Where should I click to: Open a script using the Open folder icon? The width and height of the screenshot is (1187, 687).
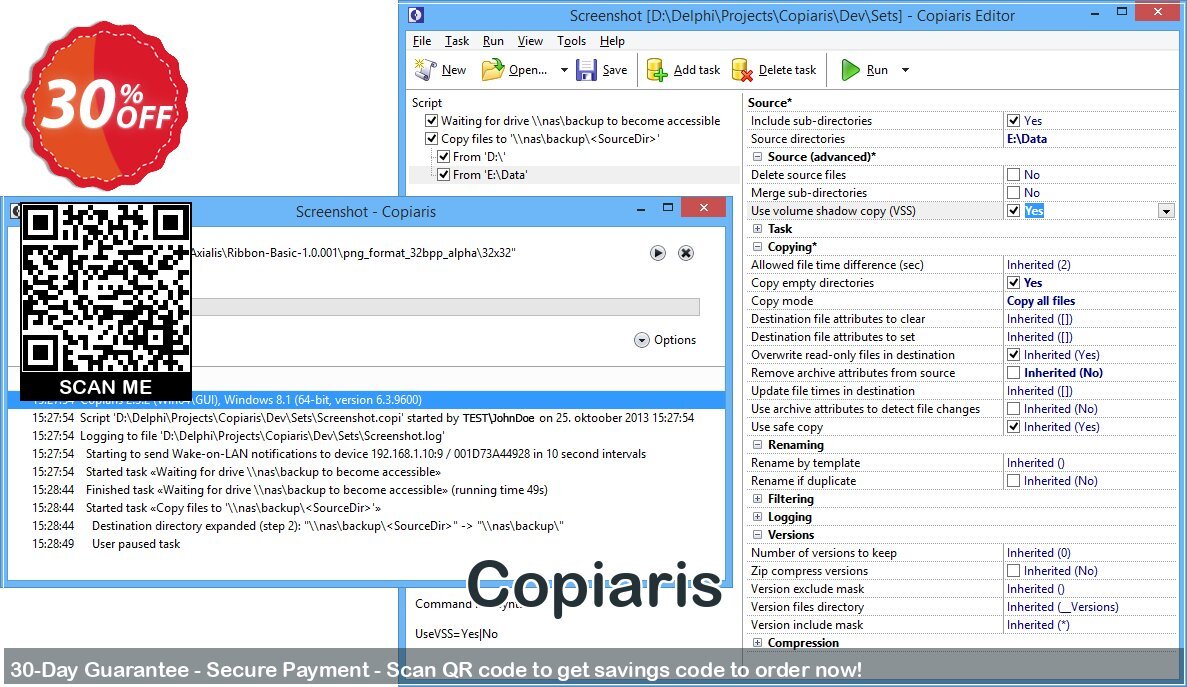tap(493, 70)
